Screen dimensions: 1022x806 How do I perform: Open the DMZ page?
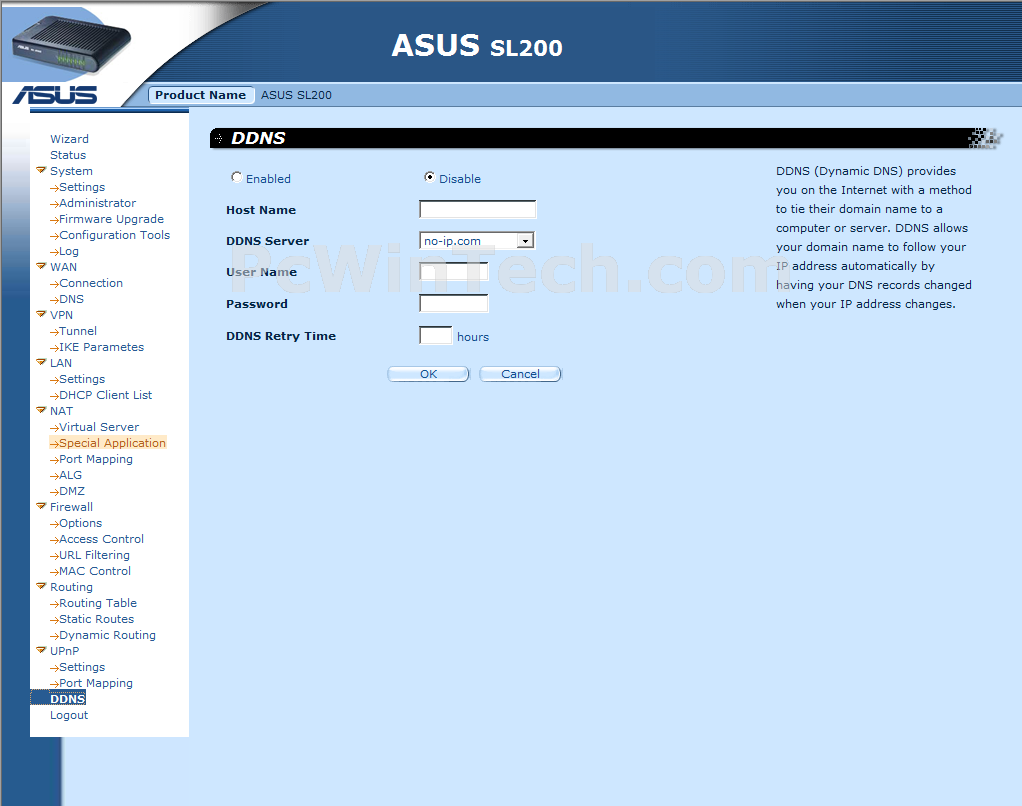coord(72,491)
